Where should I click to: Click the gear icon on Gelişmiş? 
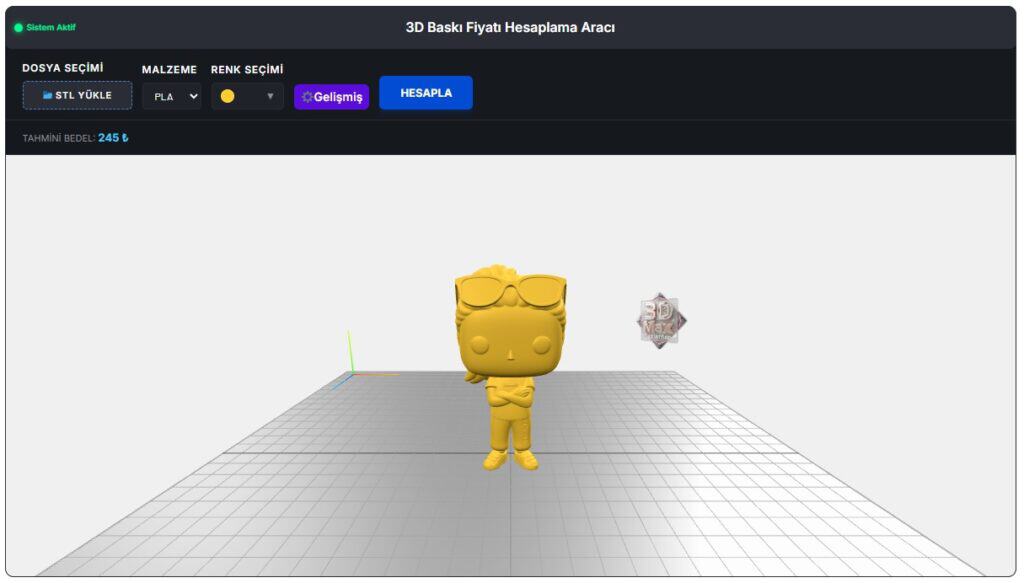[x=307, y=97]
